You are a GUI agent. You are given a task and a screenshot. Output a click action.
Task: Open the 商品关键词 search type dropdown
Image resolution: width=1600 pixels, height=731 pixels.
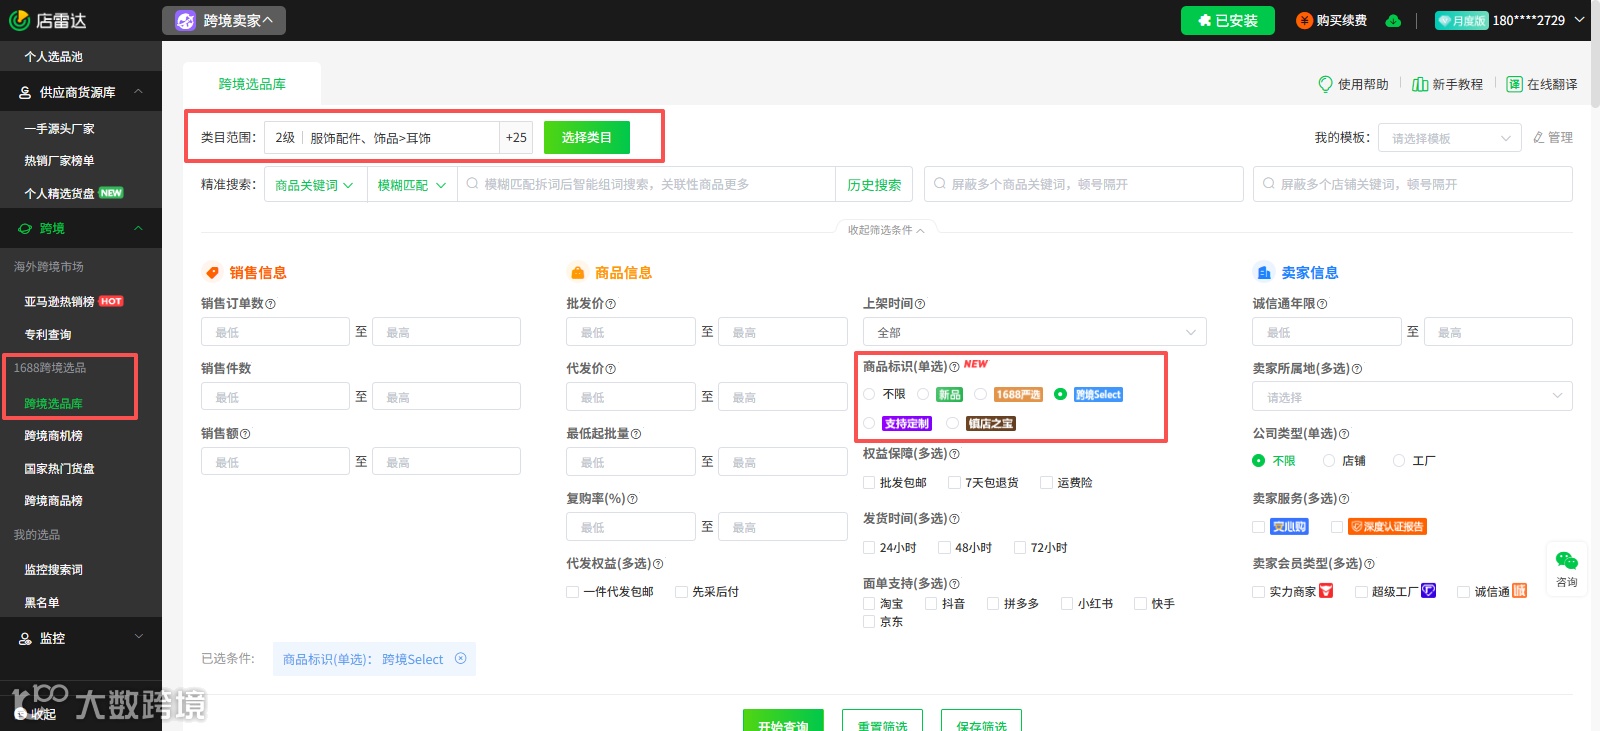tap(314, 185)
